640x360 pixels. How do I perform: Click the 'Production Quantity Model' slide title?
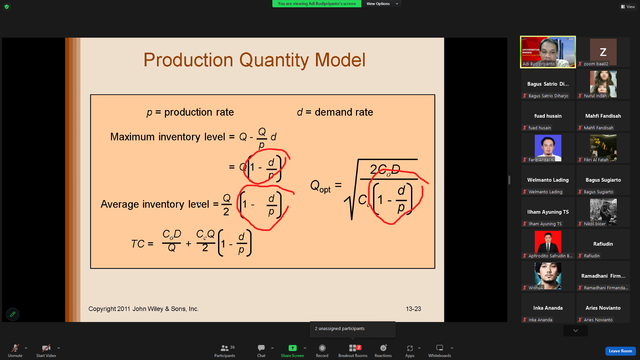pyautogui.click(x=254, y=60)
